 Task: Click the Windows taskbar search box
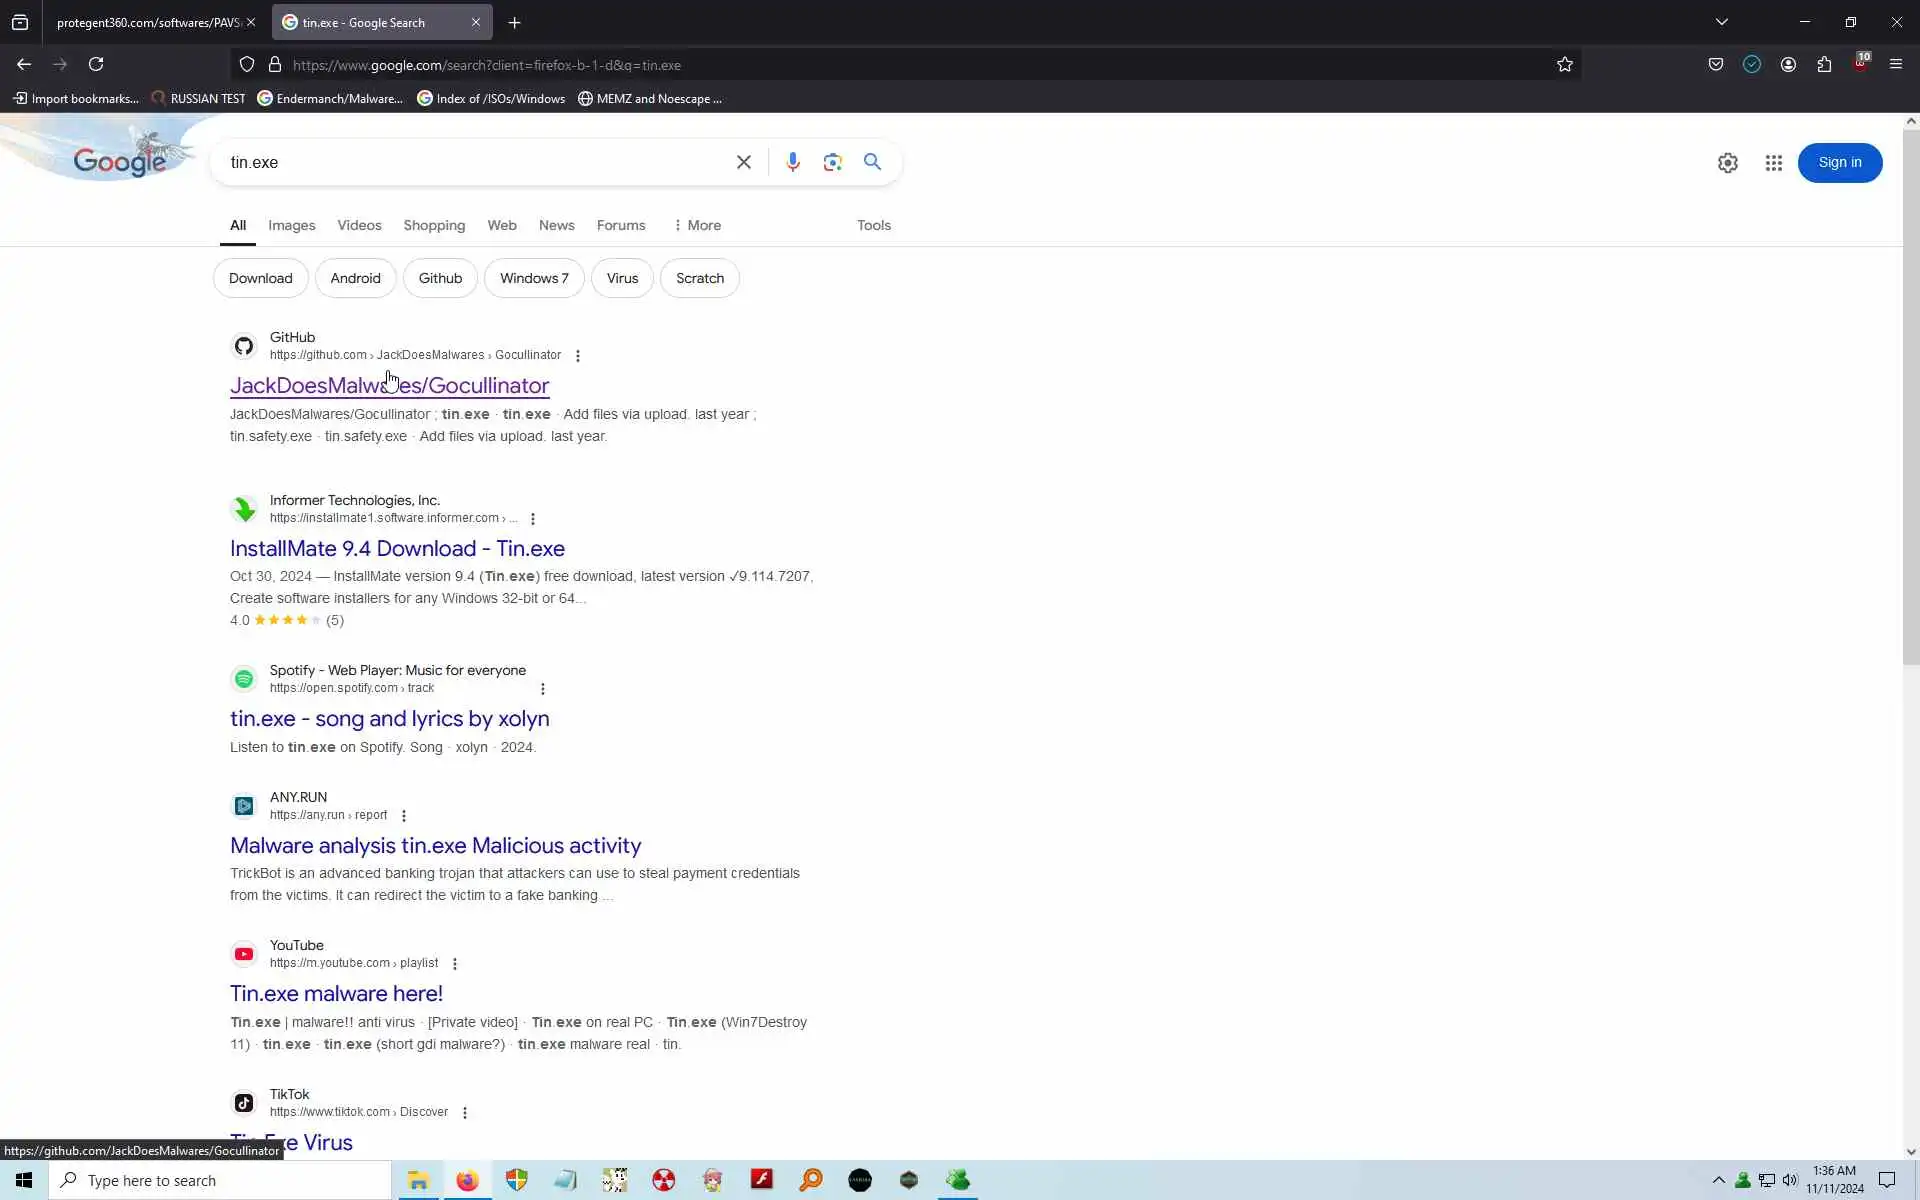pyautogui.click(x=220, y=1181)
